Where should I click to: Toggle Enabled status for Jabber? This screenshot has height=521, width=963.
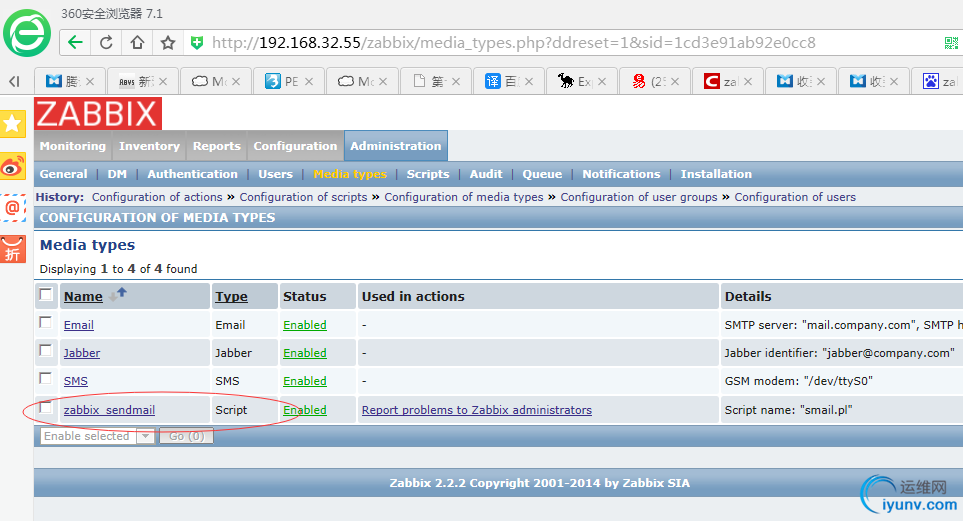click(x=305, y=353)
